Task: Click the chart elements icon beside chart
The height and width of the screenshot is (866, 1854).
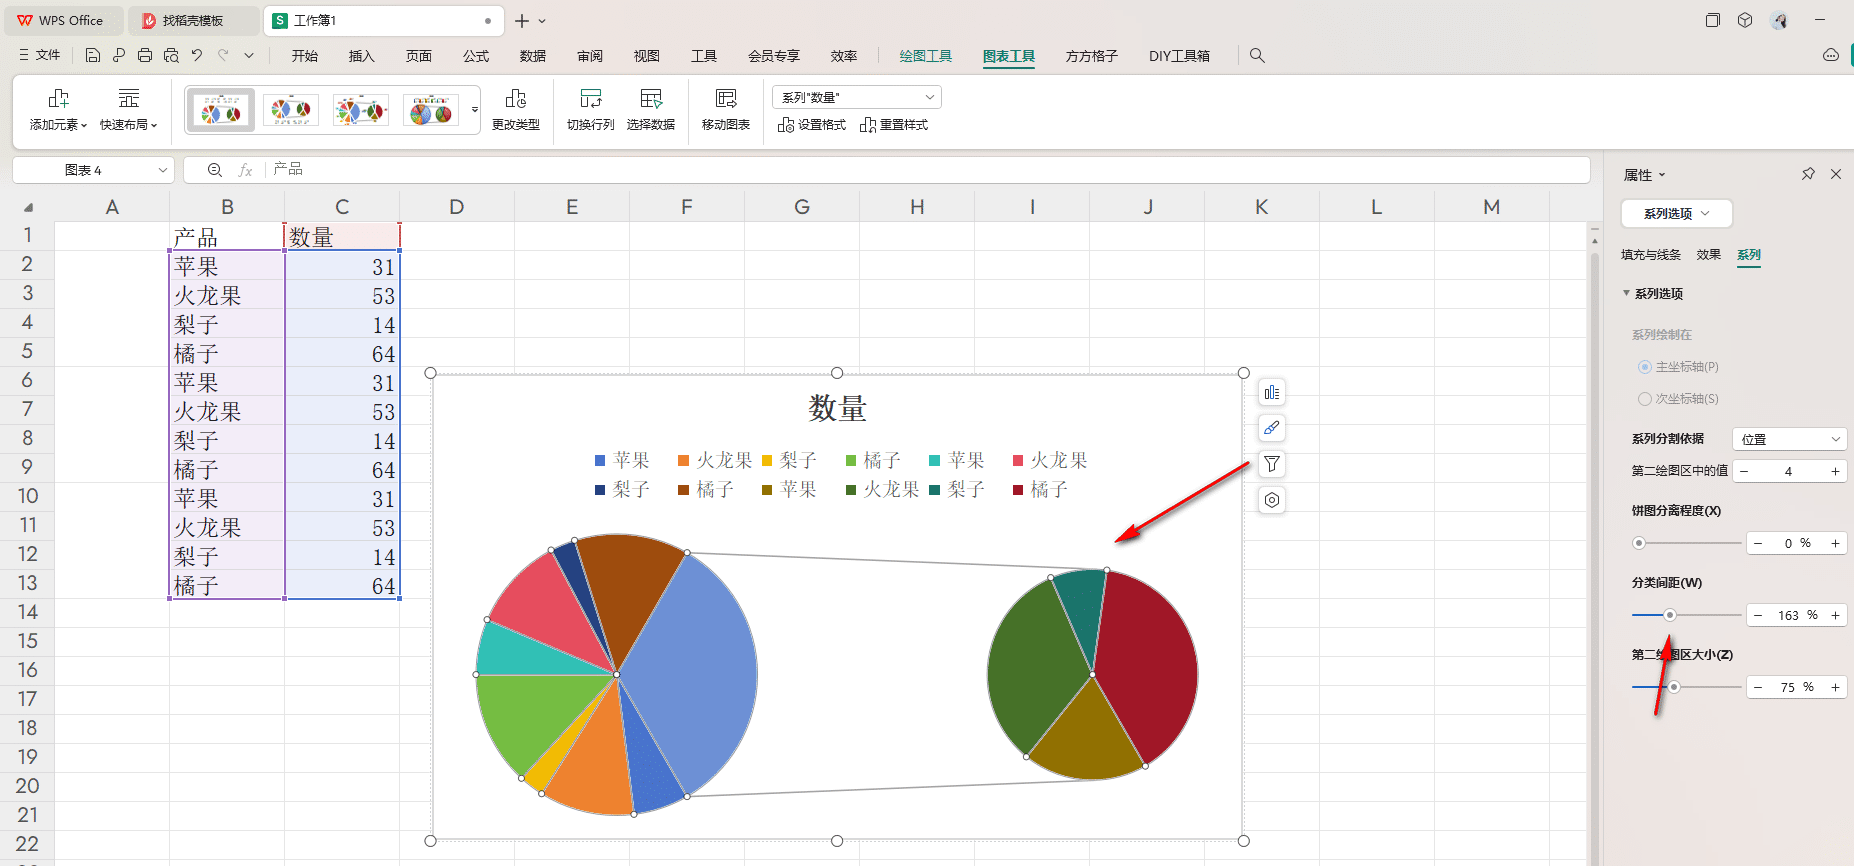Action: 1272,393
